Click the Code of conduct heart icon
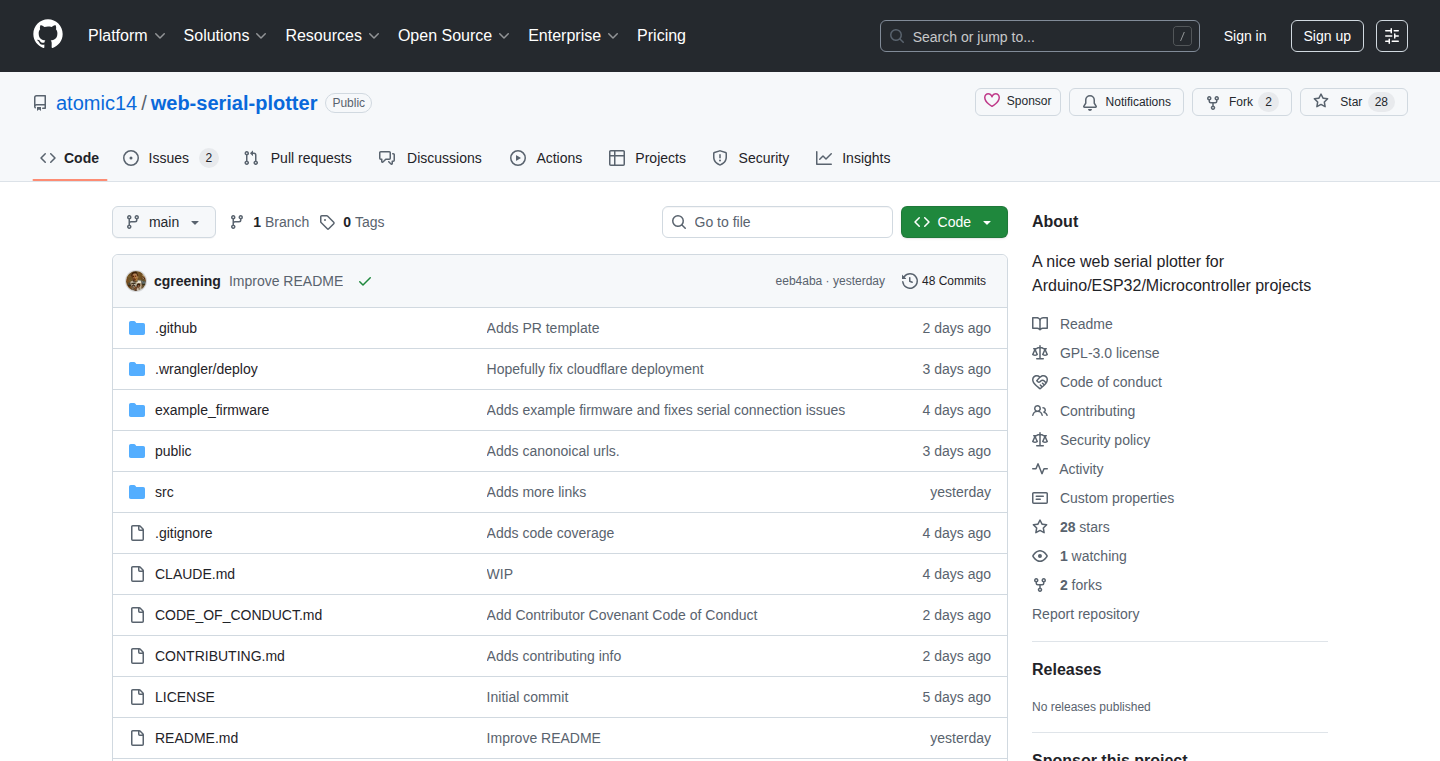Viewport: 1440px width, 761px height. pos(1040,382)
